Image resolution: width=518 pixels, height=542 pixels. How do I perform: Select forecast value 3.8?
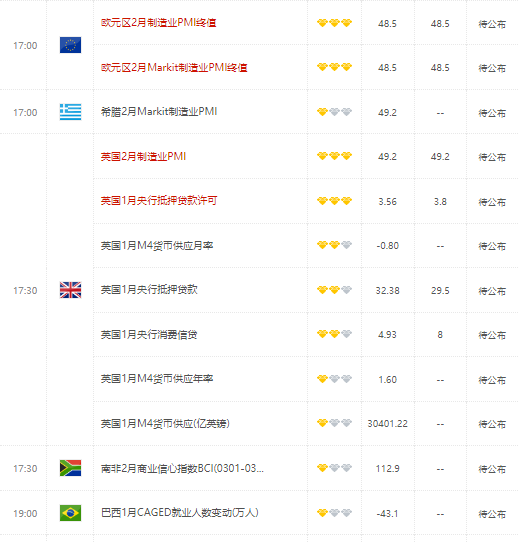(440, 202)
